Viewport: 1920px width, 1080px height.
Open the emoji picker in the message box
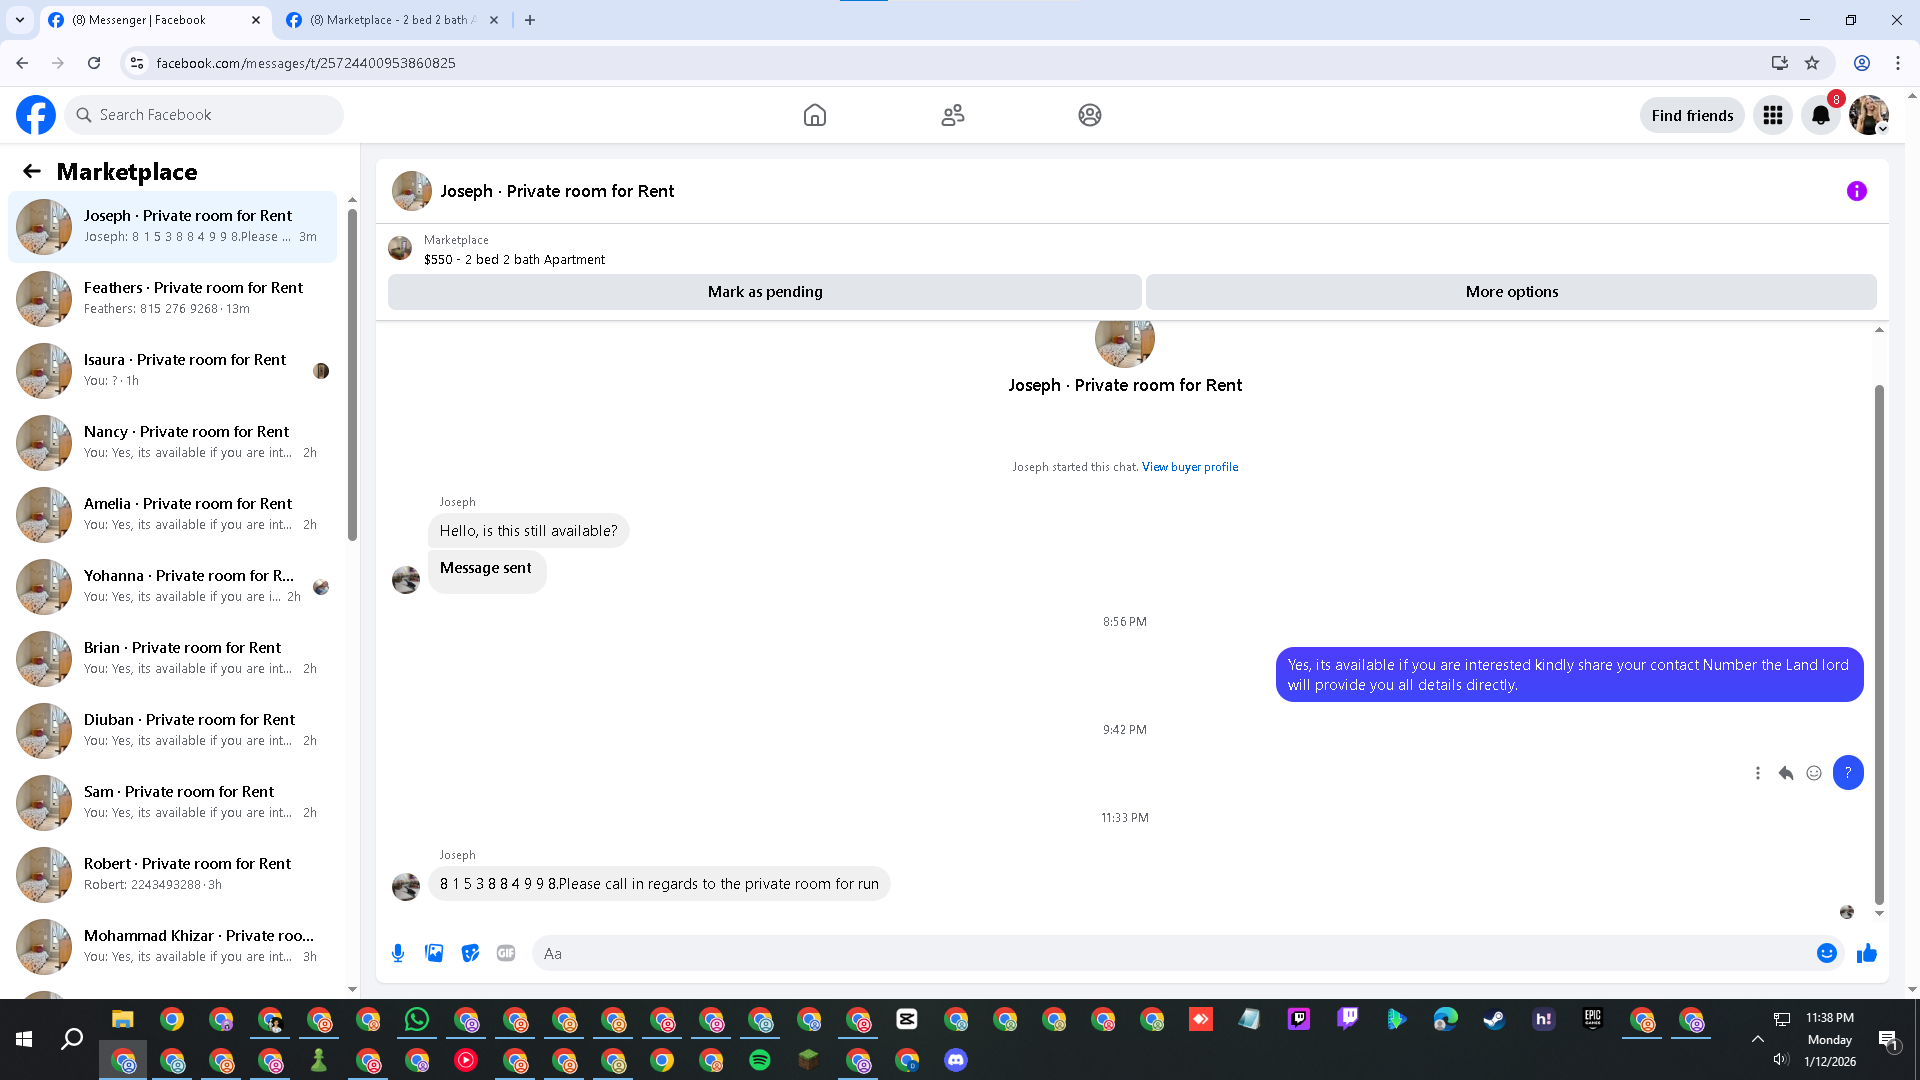click(1826, 953)
